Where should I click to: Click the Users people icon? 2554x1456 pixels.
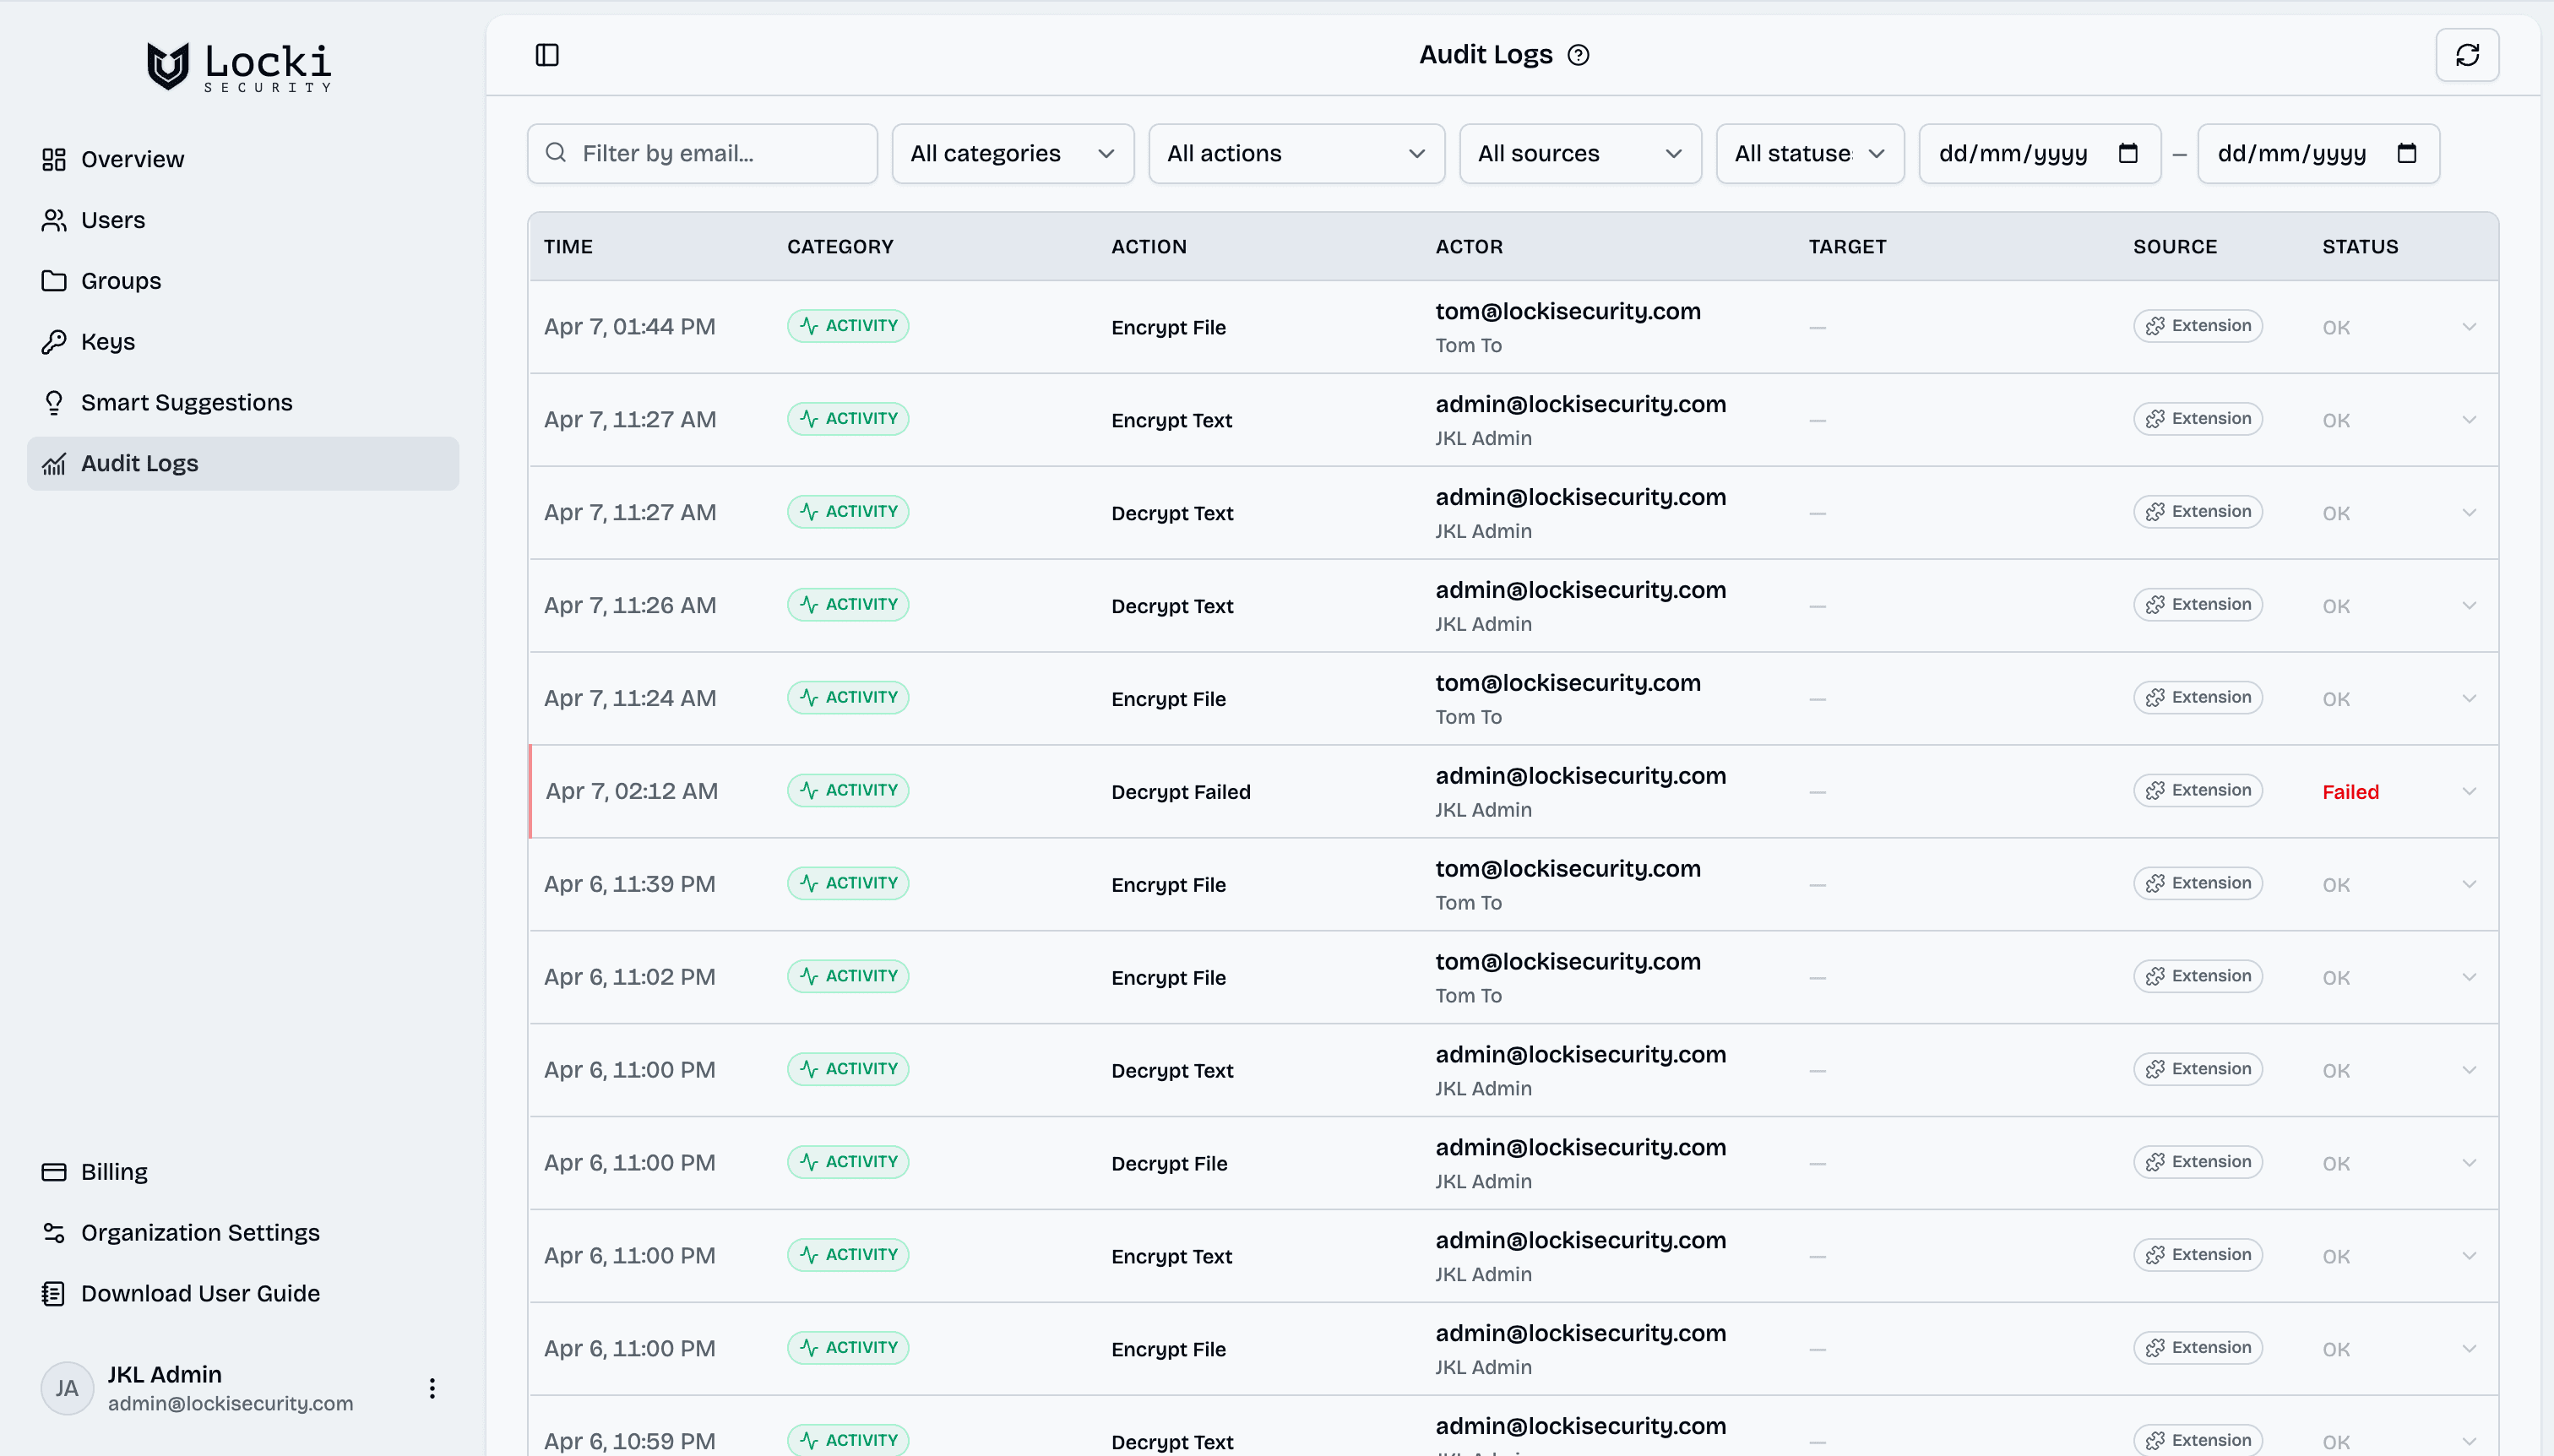[x=54, y=220]
